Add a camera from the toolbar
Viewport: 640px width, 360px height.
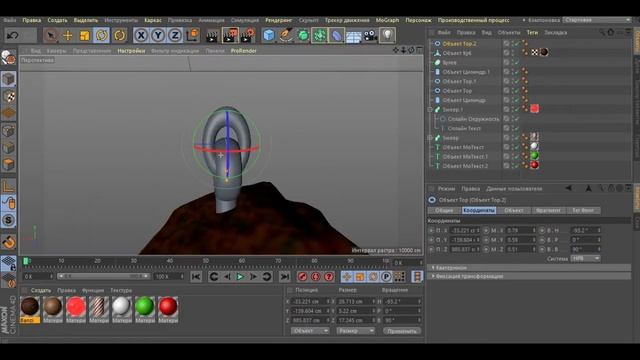[370, 36]
